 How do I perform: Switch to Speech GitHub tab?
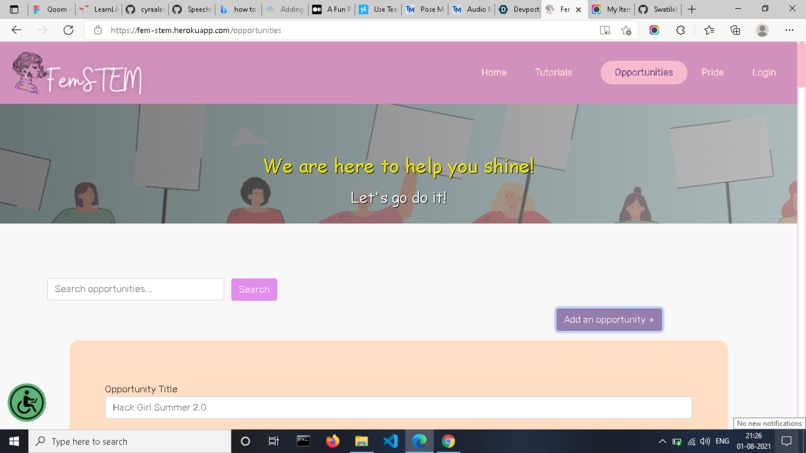(192, 9)
